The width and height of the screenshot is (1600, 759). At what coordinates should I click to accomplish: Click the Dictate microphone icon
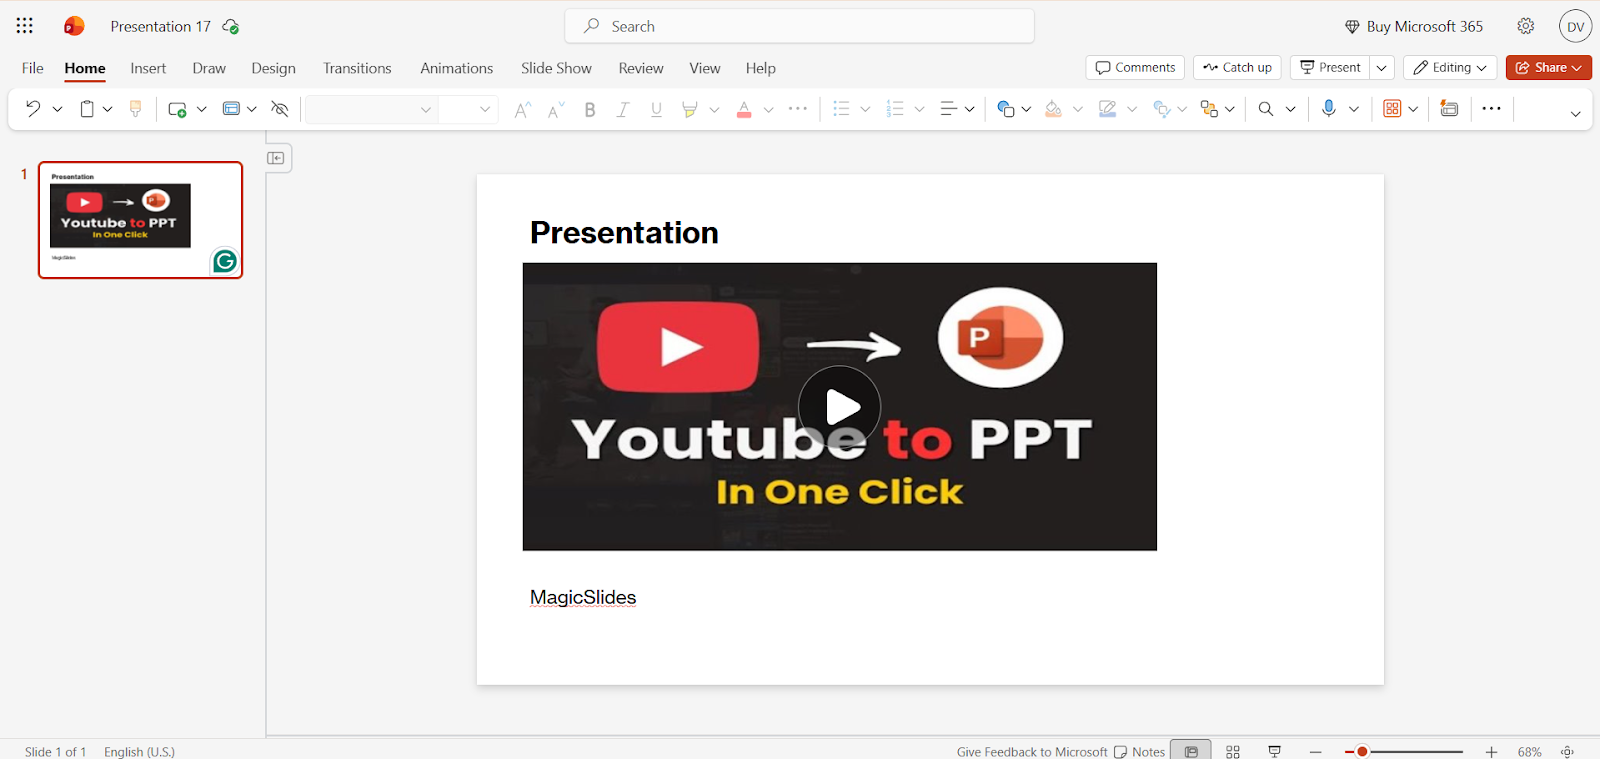(x=1329, y=109)
